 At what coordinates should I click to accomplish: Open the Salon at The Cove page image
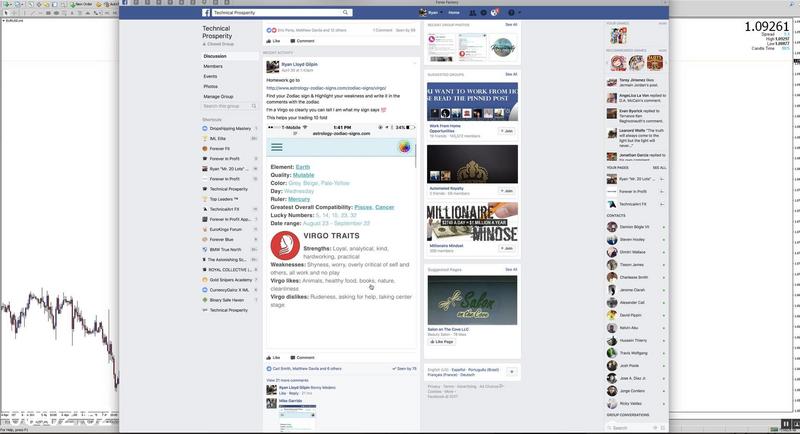tap(472, 300)
